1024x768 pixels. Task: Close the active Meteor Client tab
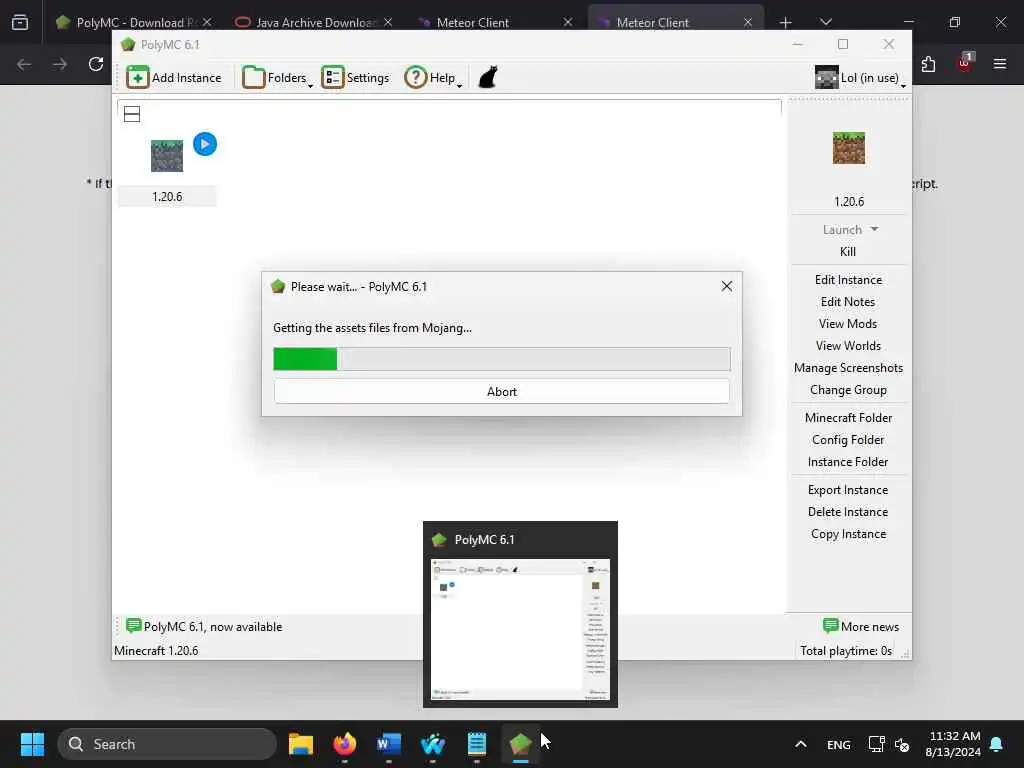(748, 22)
